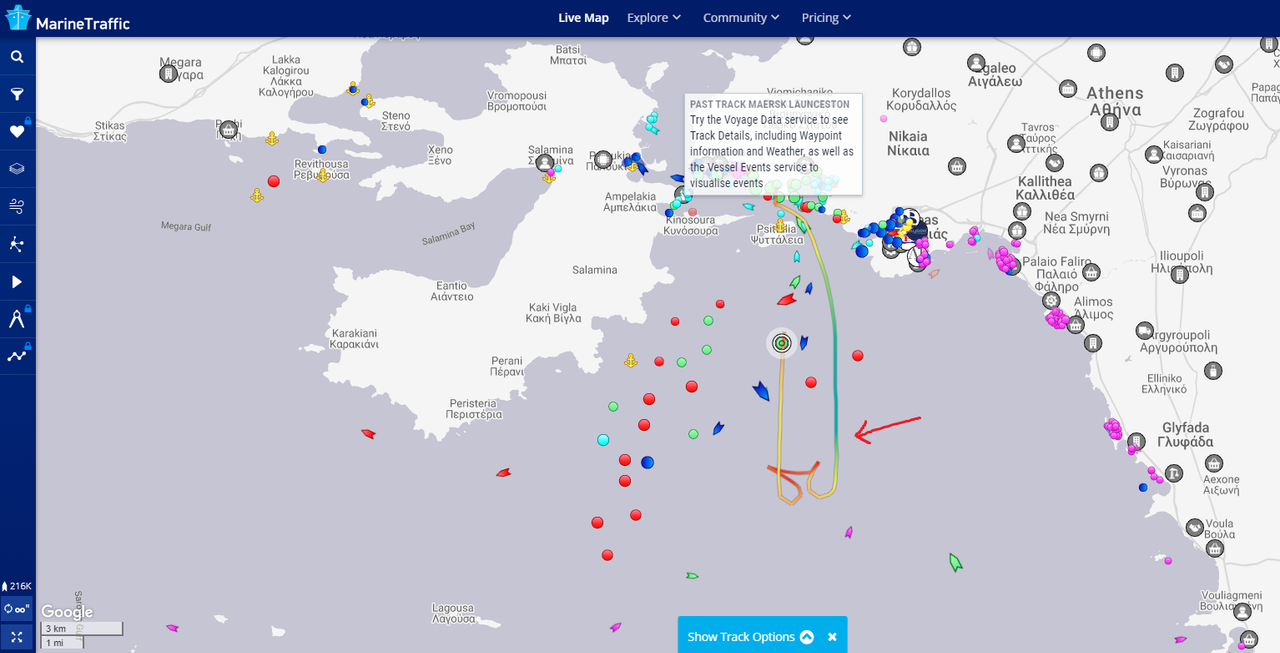Screen dimensions: 1280x653
Task: Click the Google logo link
Action: (x=67, y=612)
